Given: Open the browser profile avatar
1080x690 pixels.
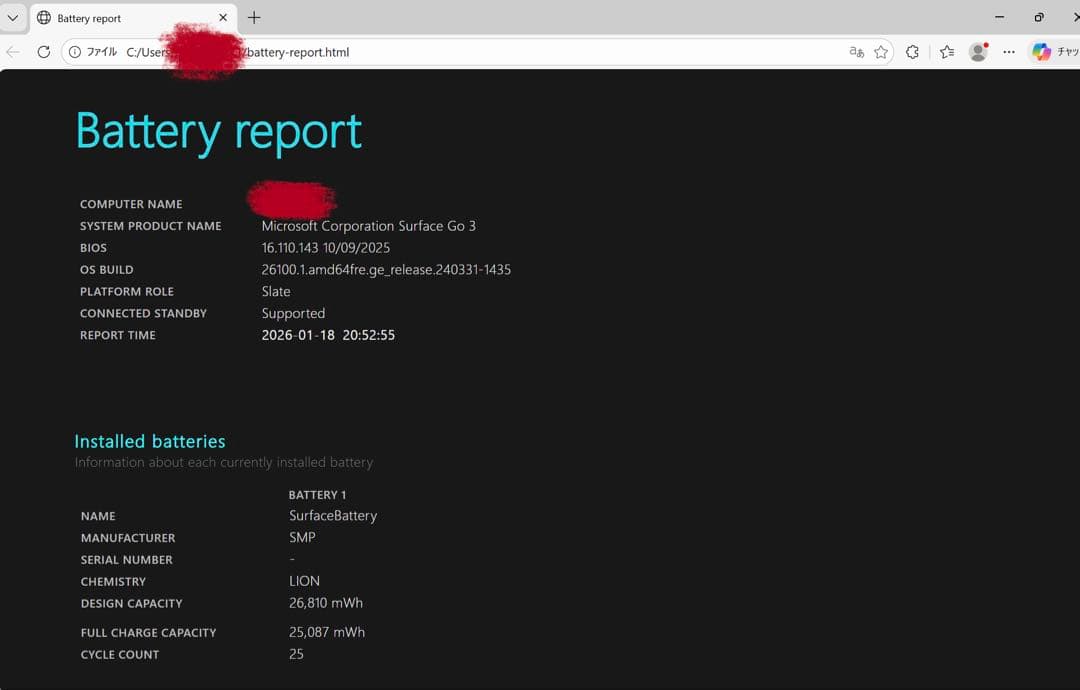Looking at the screenshot, I should tap(978, 52).
